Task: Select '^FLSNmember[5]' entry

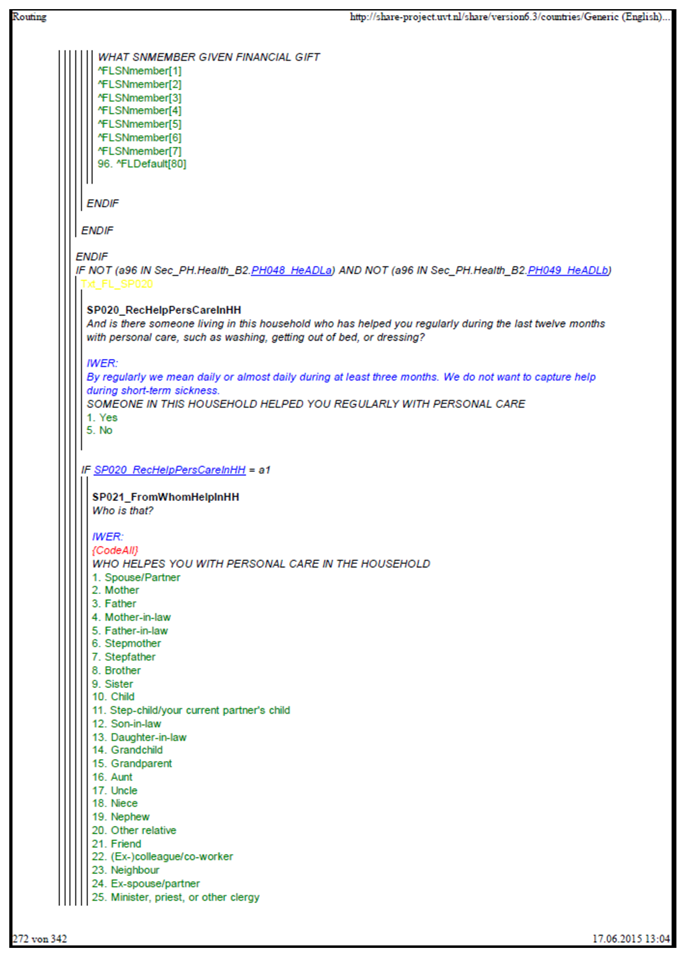Action: pos(140,124)
